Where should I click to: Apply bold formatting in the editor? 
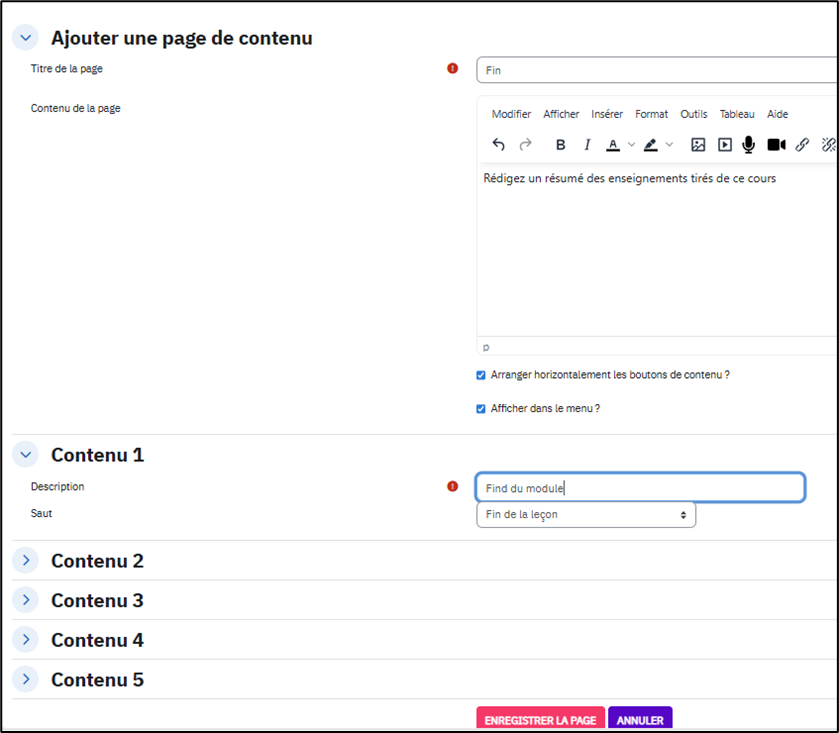(560, 145)
